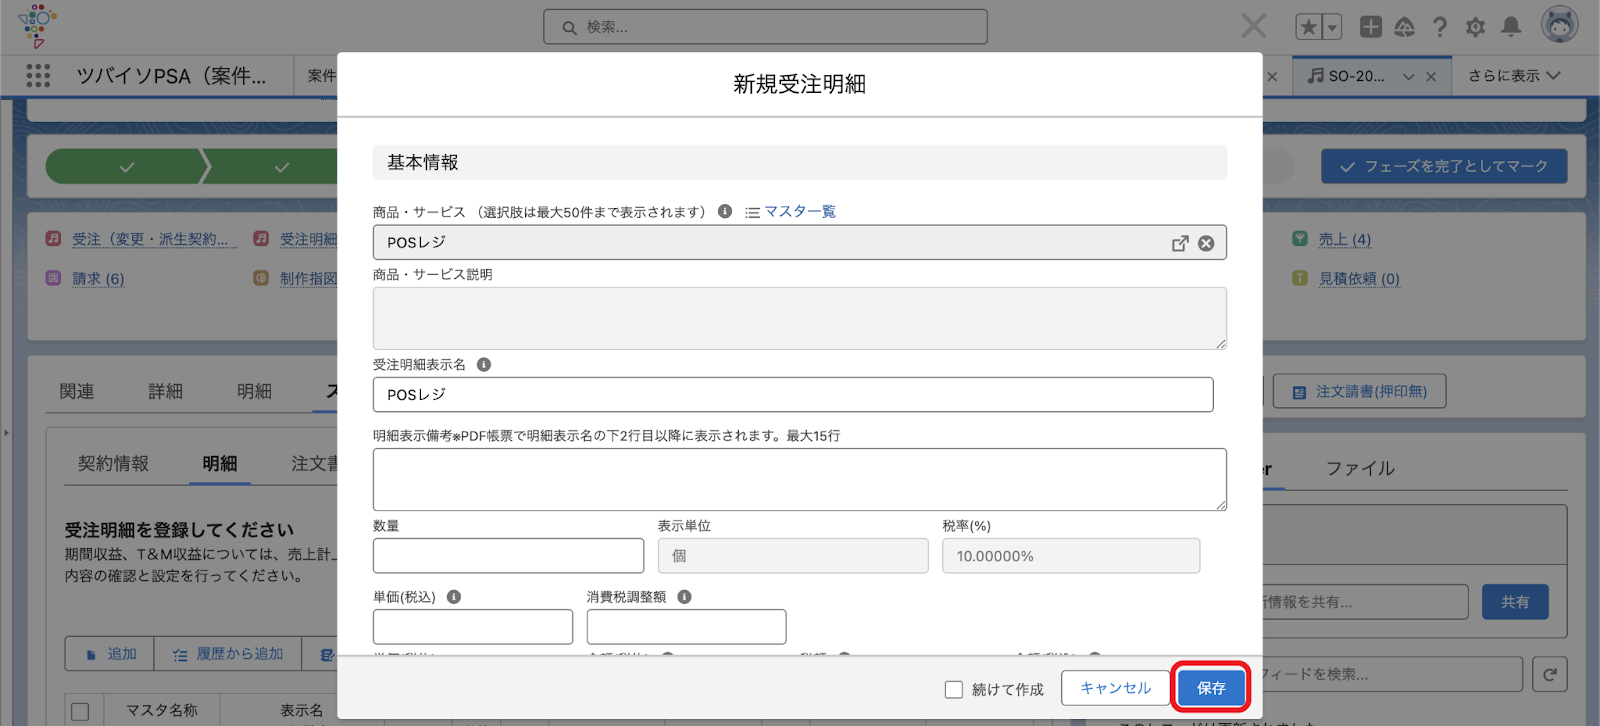
Task: Show info tooltip for 商品・サービス field
Action: (725, 211)
